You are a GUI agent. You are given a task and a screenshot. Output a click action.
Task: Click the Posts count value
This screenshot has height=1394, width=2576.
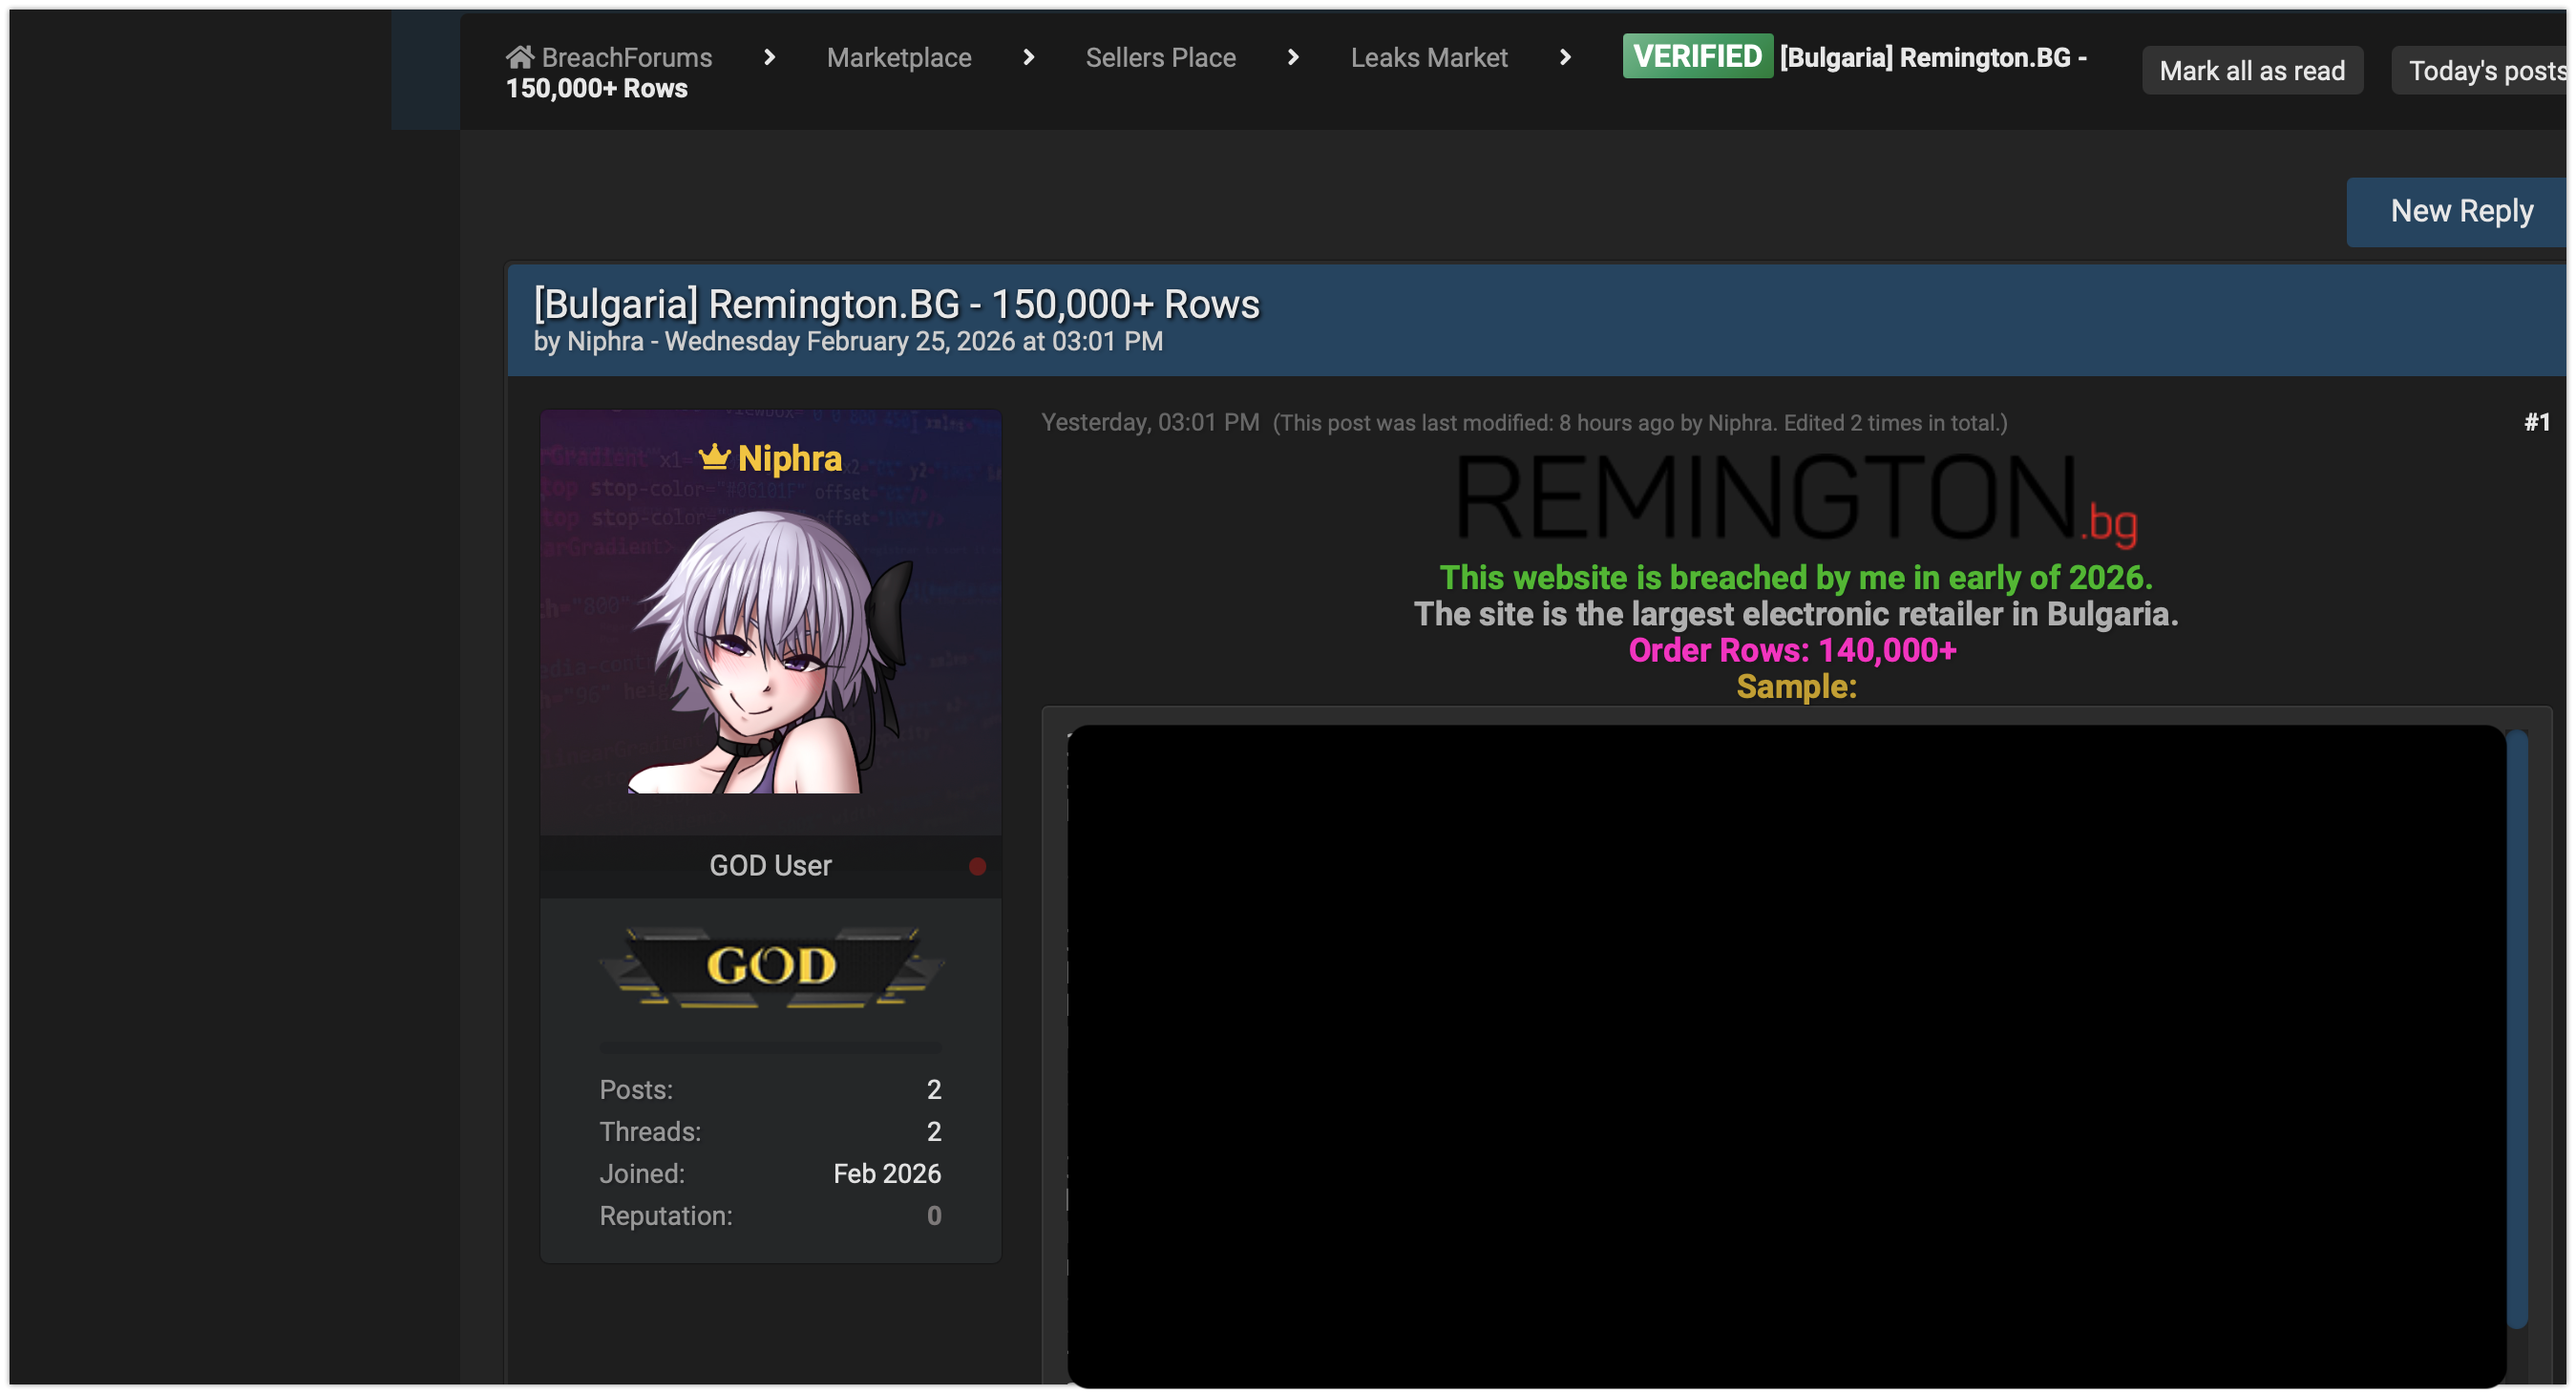pos(933,1089)
